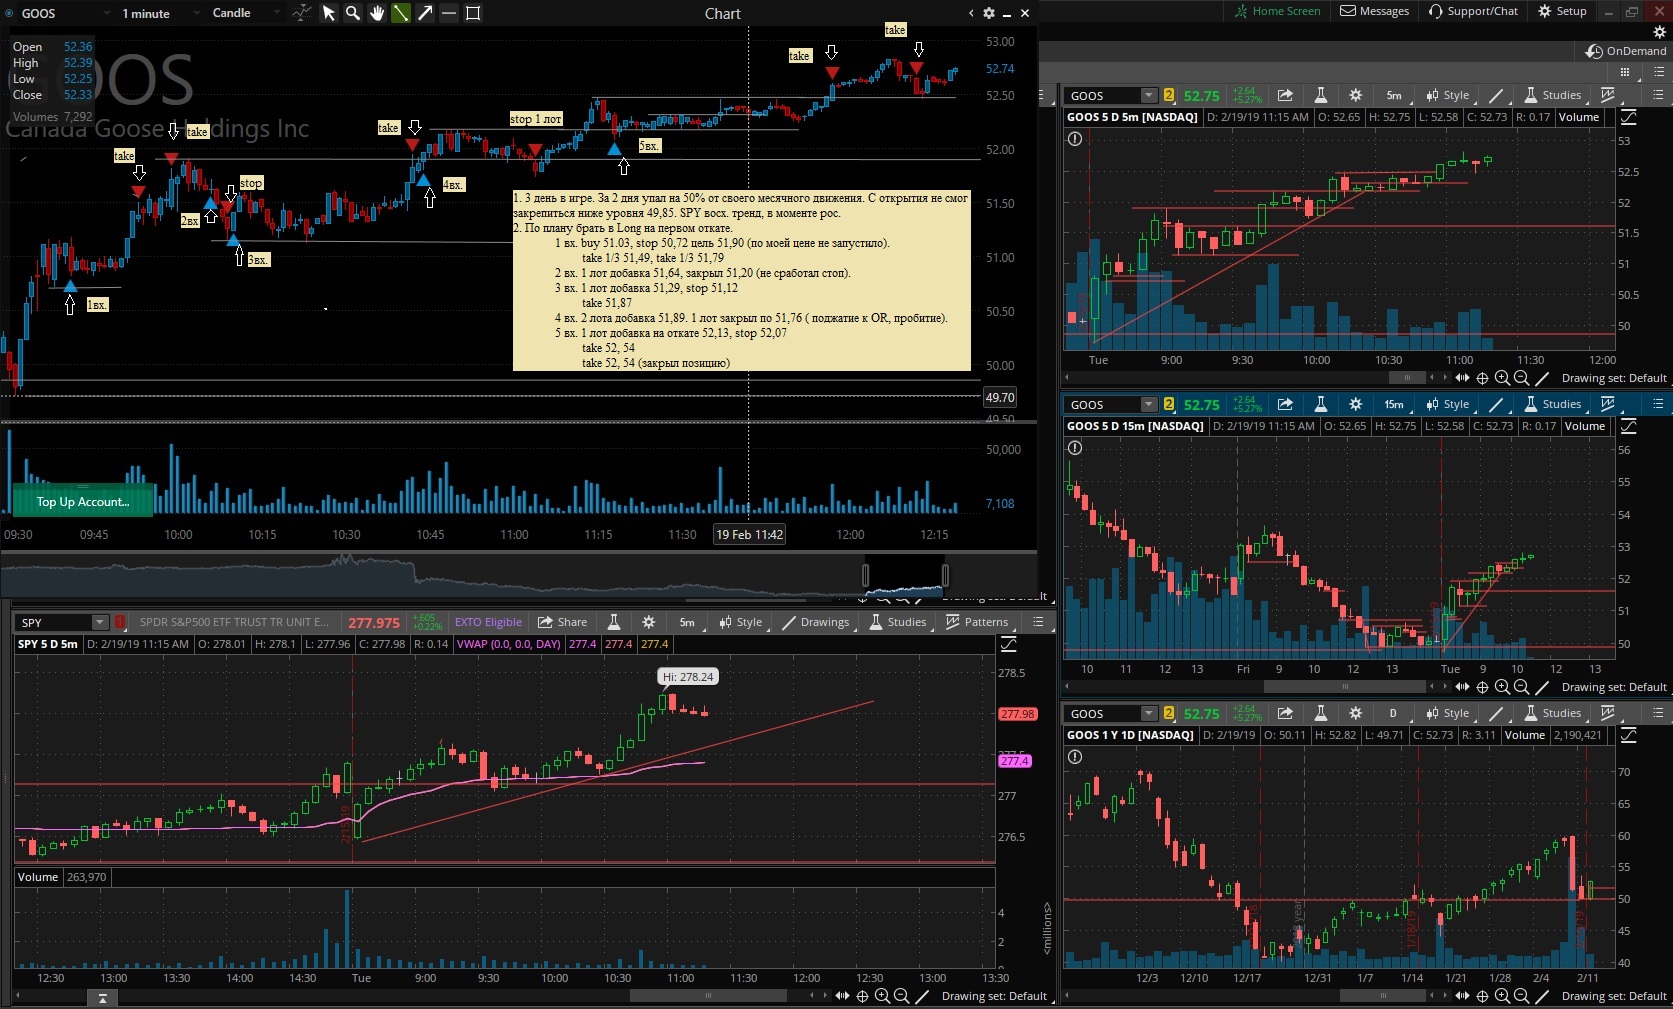
Task: Select the rectangle drawing tool in Chart toolbar
Action: 473,13
